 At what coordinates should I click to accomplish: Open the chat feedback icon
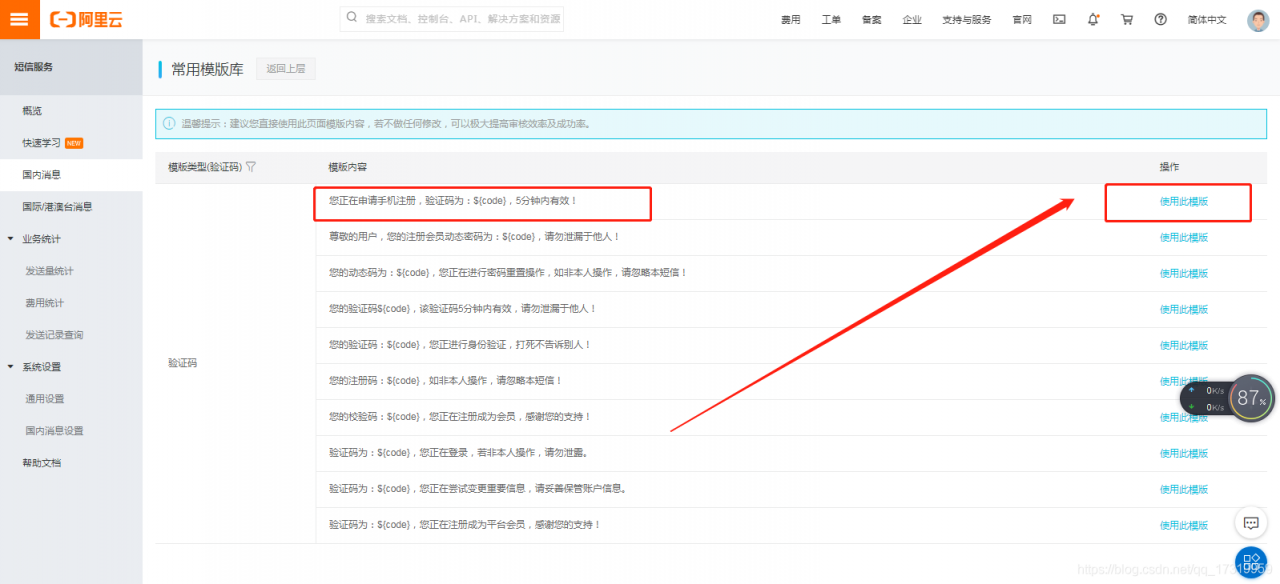tap(1250, 523)
